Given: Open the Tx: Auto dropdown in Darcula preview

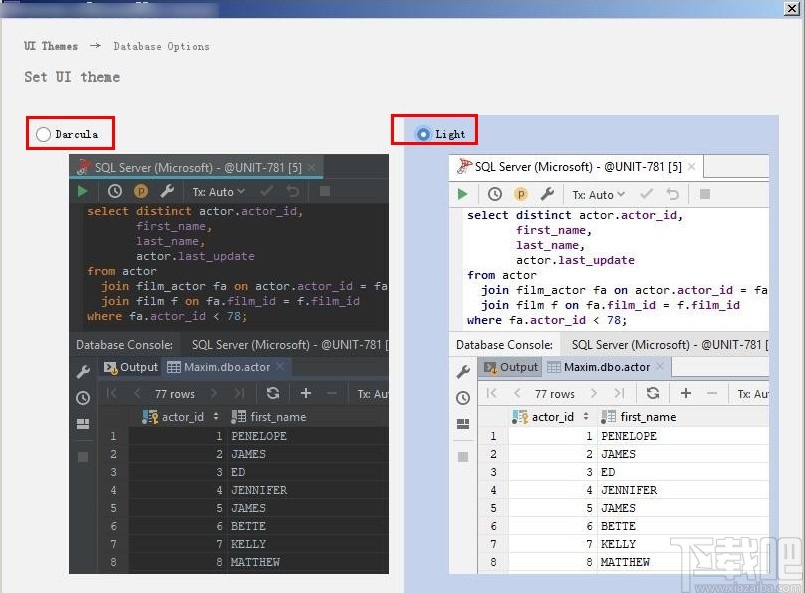Looking at the screenshot, I should [x=219, y=192].
